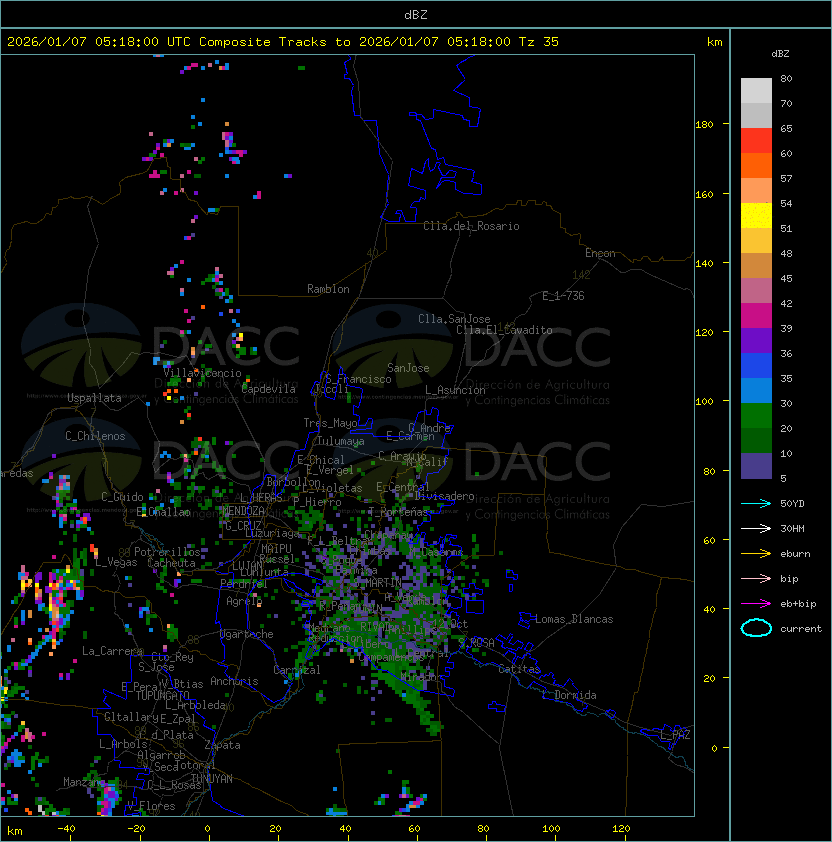The image size is (832, 842).
Task: Click the 'Lomas_Blancas' map label
Action: (x=574, y=619)
